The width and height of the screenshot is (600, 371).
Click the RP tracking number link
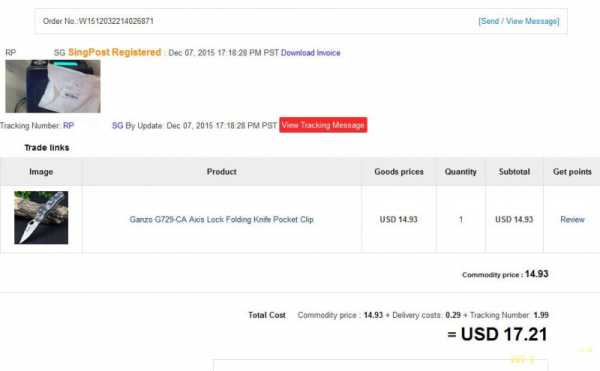click(68, 125)
